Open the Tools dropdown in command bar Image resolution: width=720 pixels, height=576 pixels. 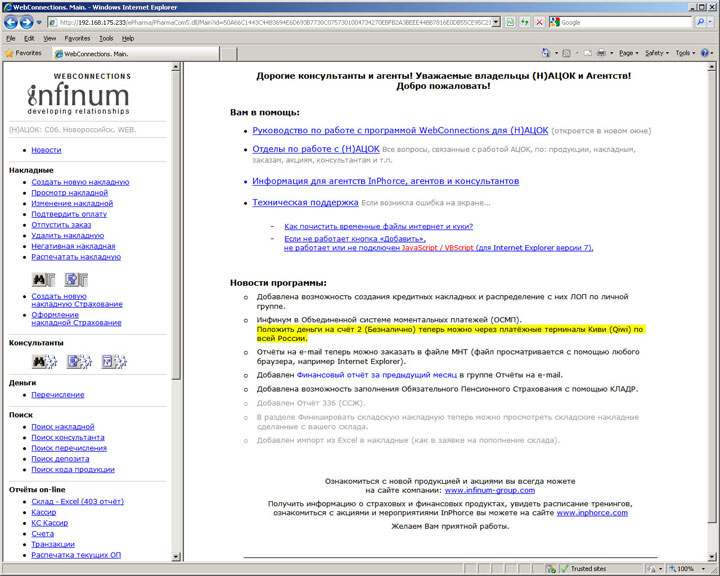point(685,53)
